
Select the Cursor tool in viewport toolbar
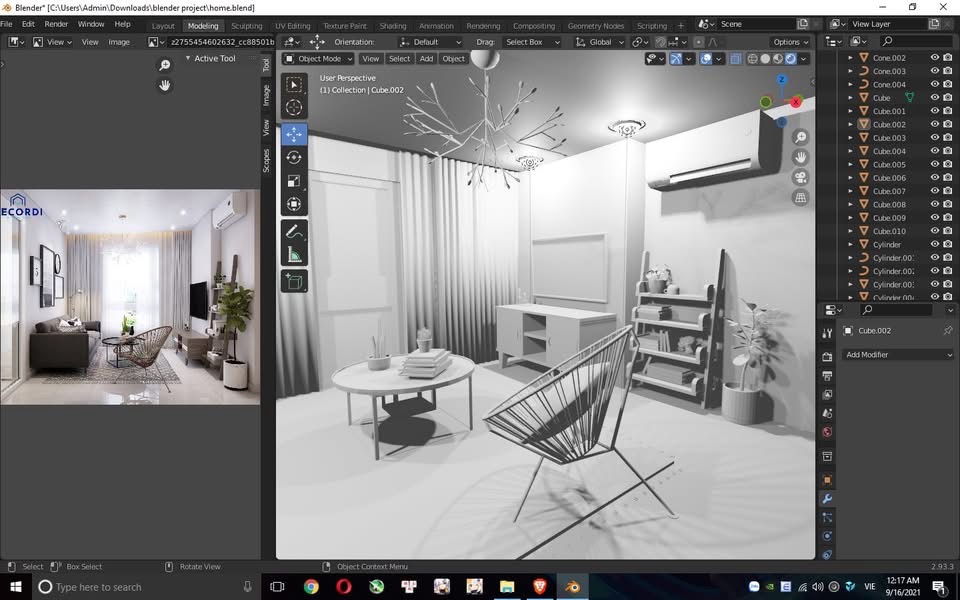(x=293, y=107)
